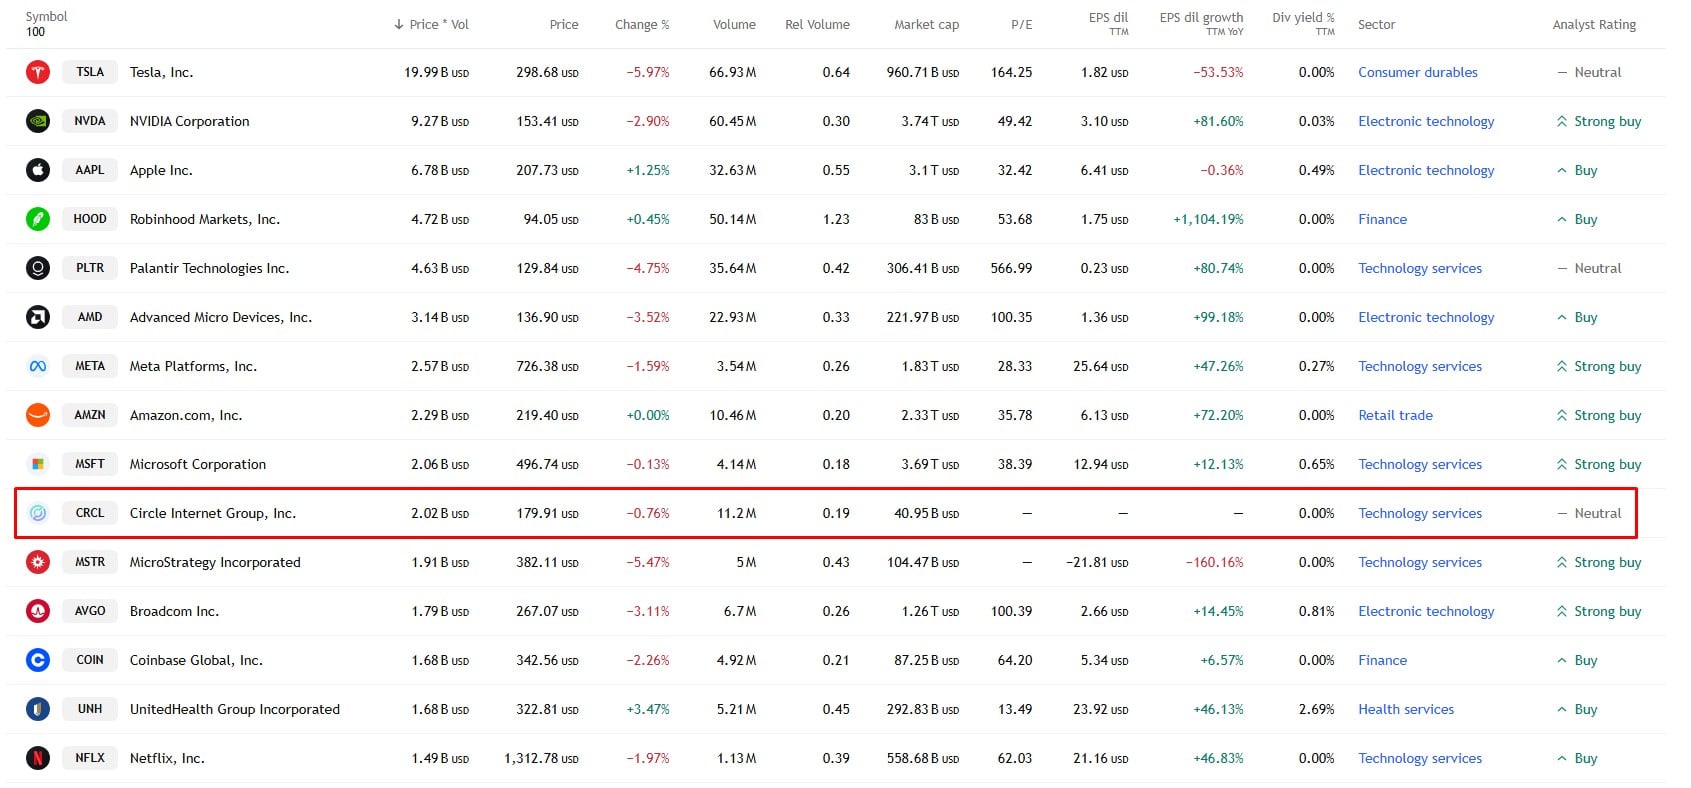
Task: Open Amazon's Retail trade sector link
Action: pos(1395,415)
